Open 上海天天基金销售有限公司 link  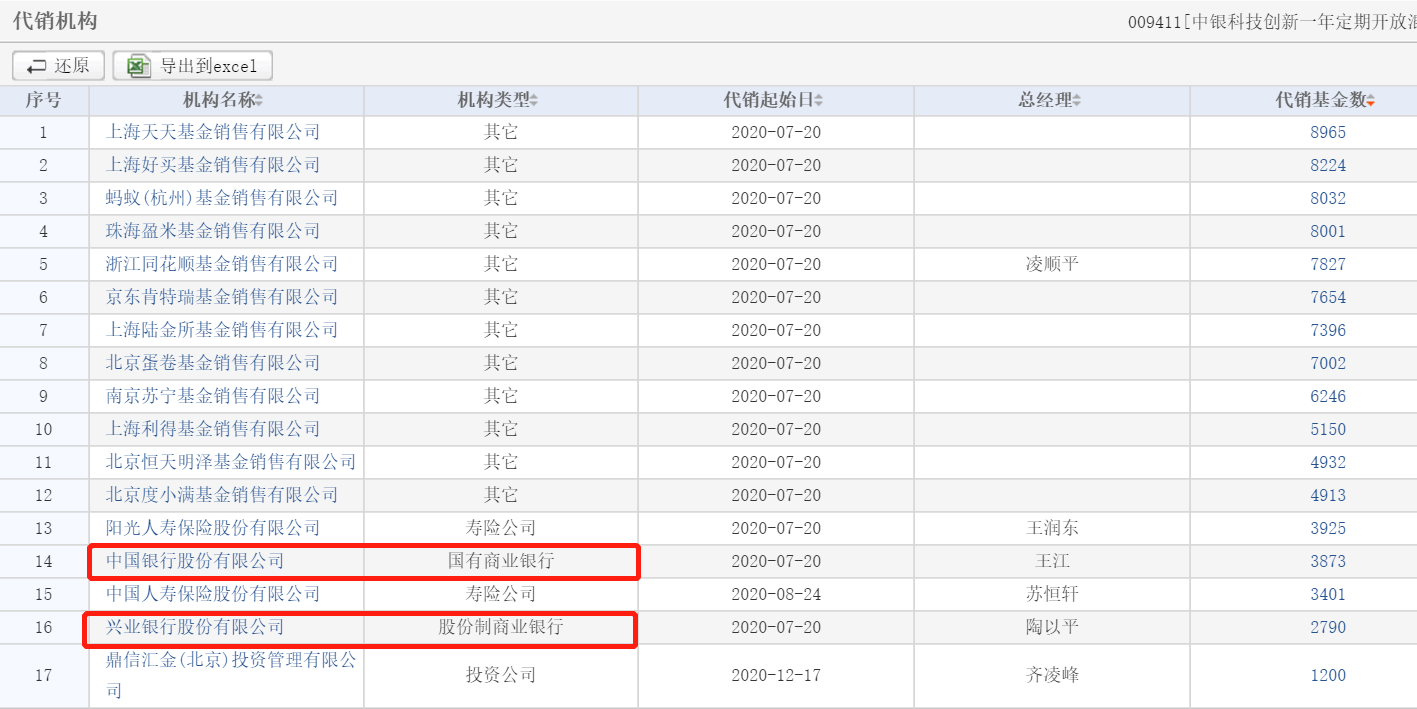(213, 132)
